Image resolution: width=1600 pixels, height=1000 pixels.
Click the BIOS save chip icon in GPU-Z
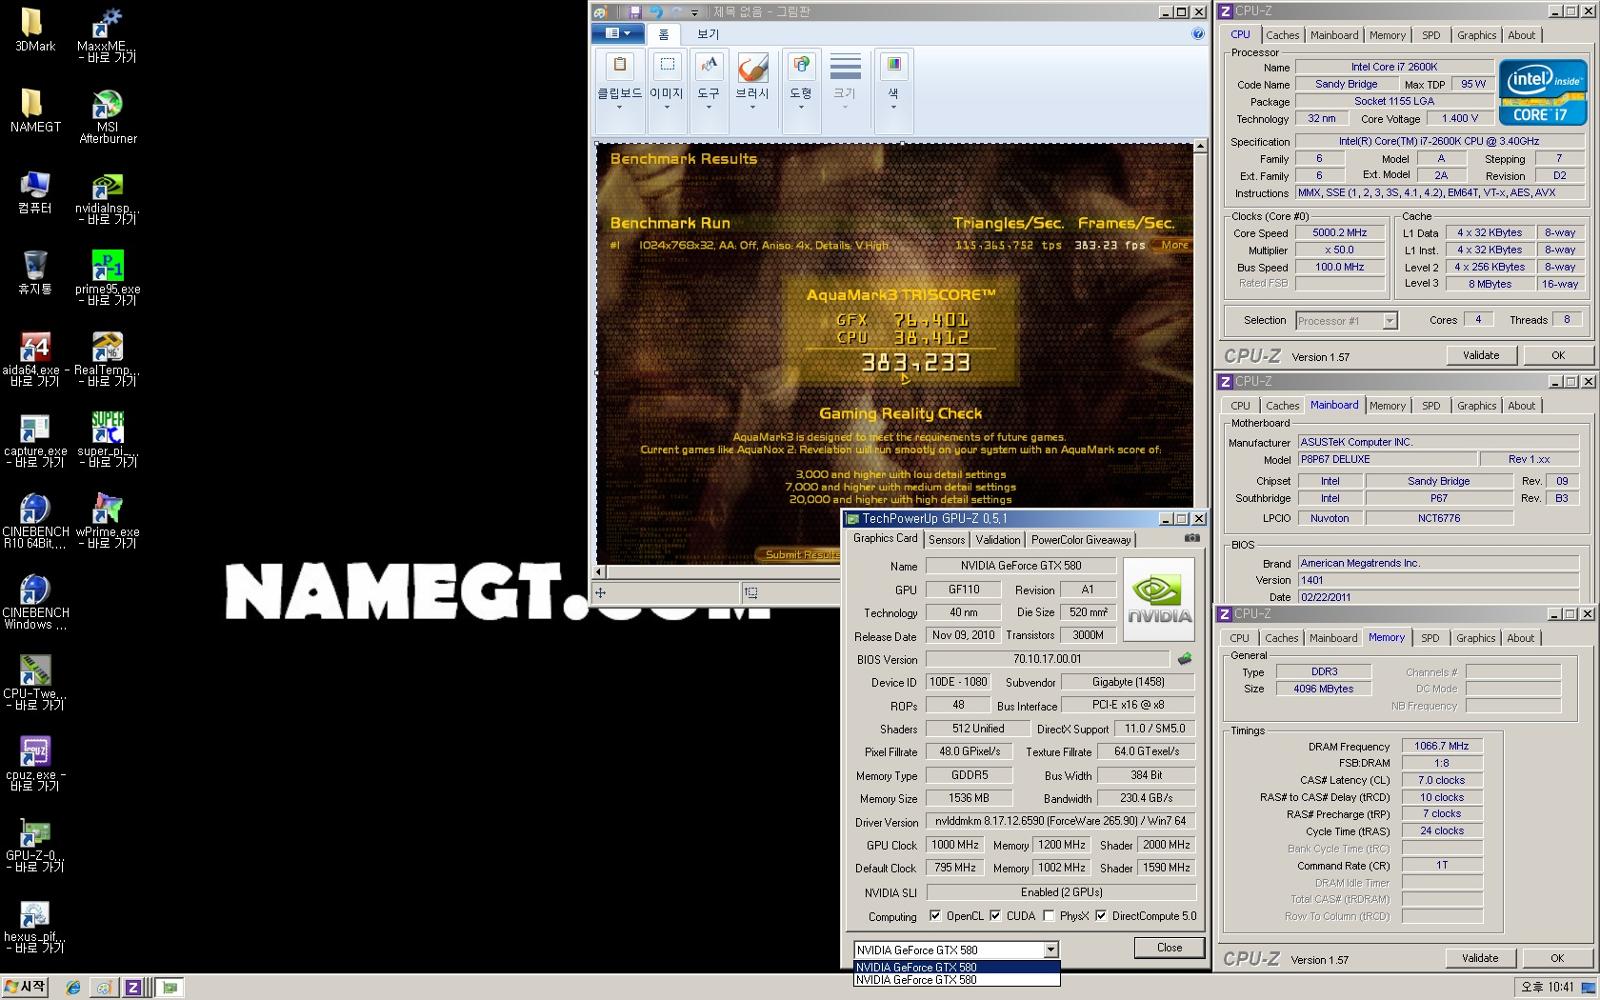(x=1185, y=659)
